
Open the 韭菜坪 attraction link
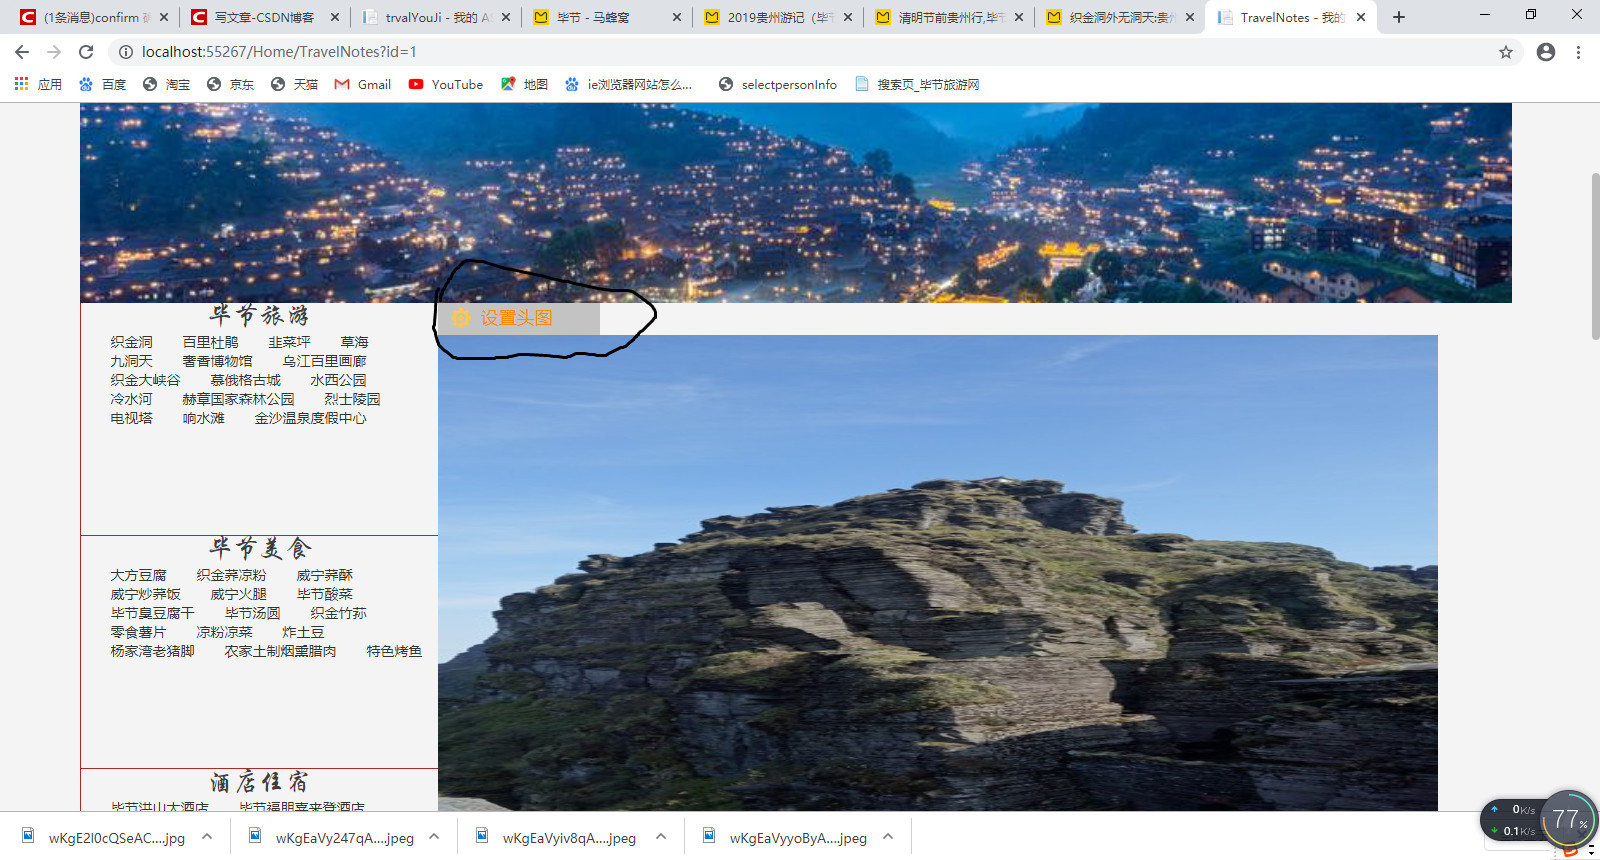[289, 342]
